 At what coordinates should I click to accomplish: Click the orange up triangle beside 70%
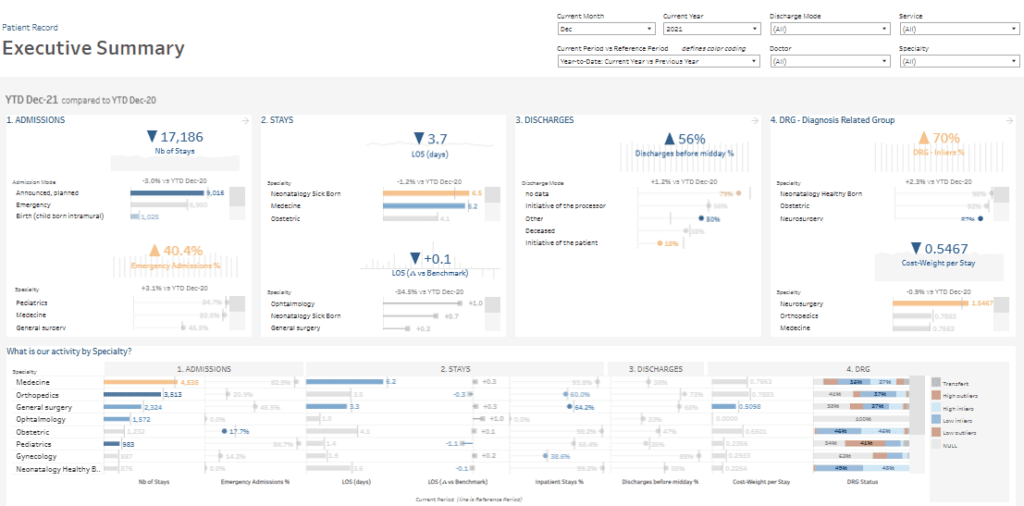tap(923, 138)
